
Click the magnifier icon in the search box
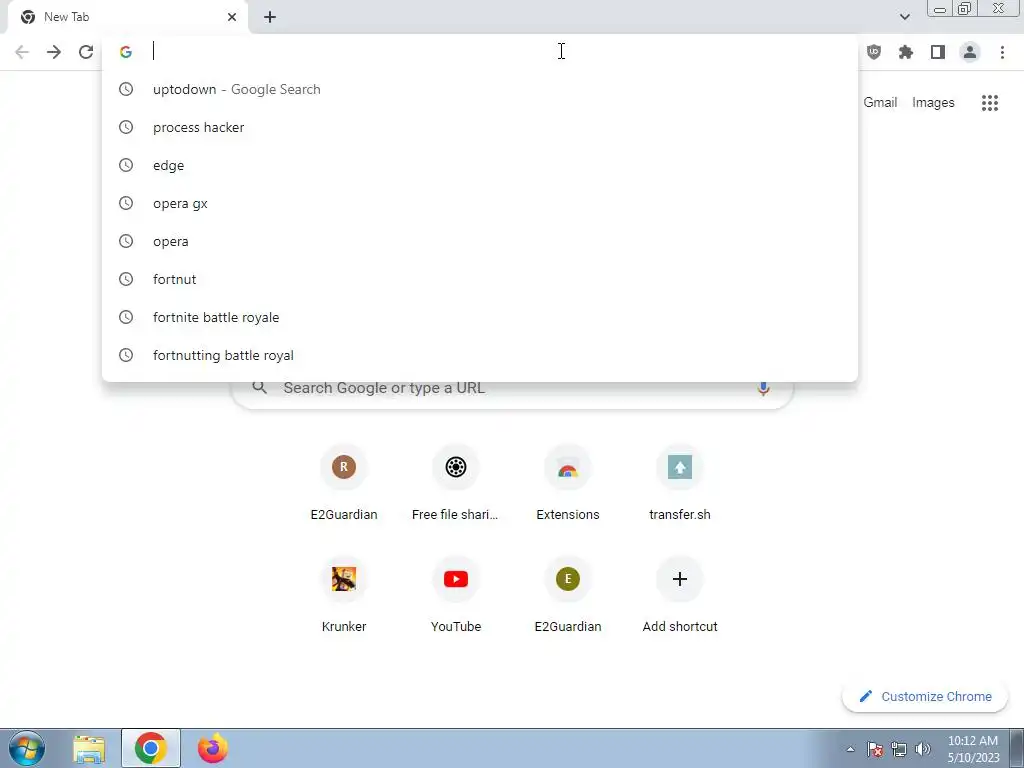point(259,388)
